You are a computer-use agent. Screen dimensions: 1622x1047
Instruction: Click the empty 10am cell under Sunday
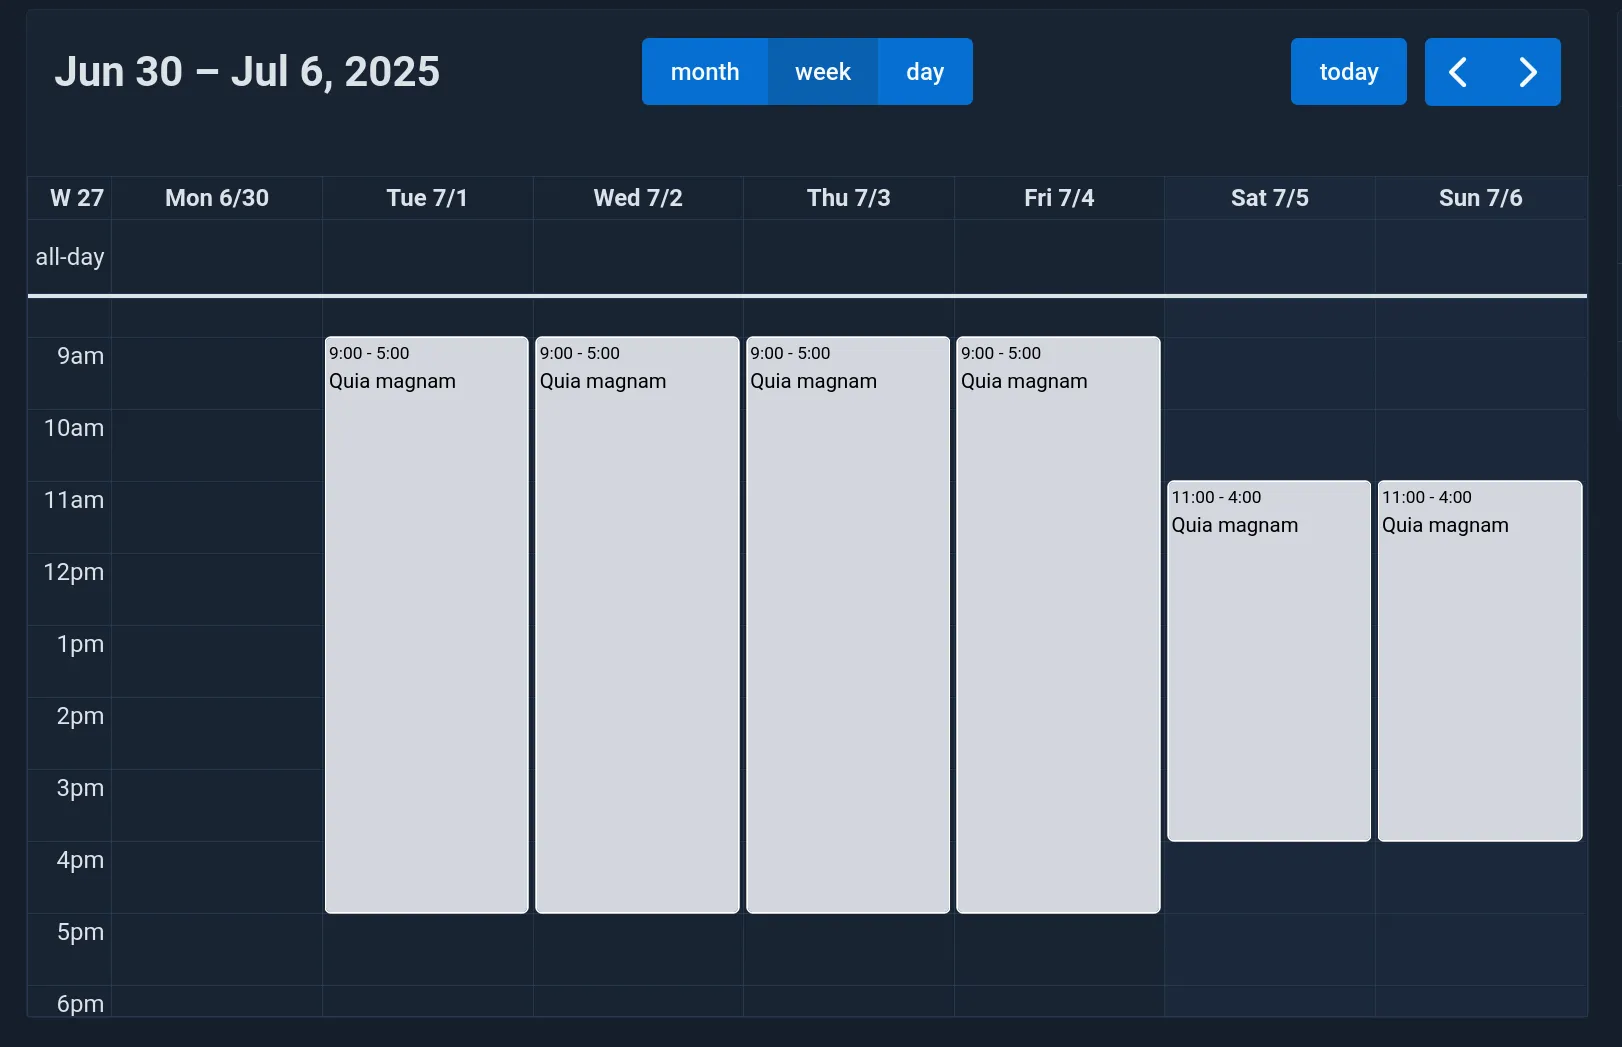pyautogui.click(x=1479, y=445)
